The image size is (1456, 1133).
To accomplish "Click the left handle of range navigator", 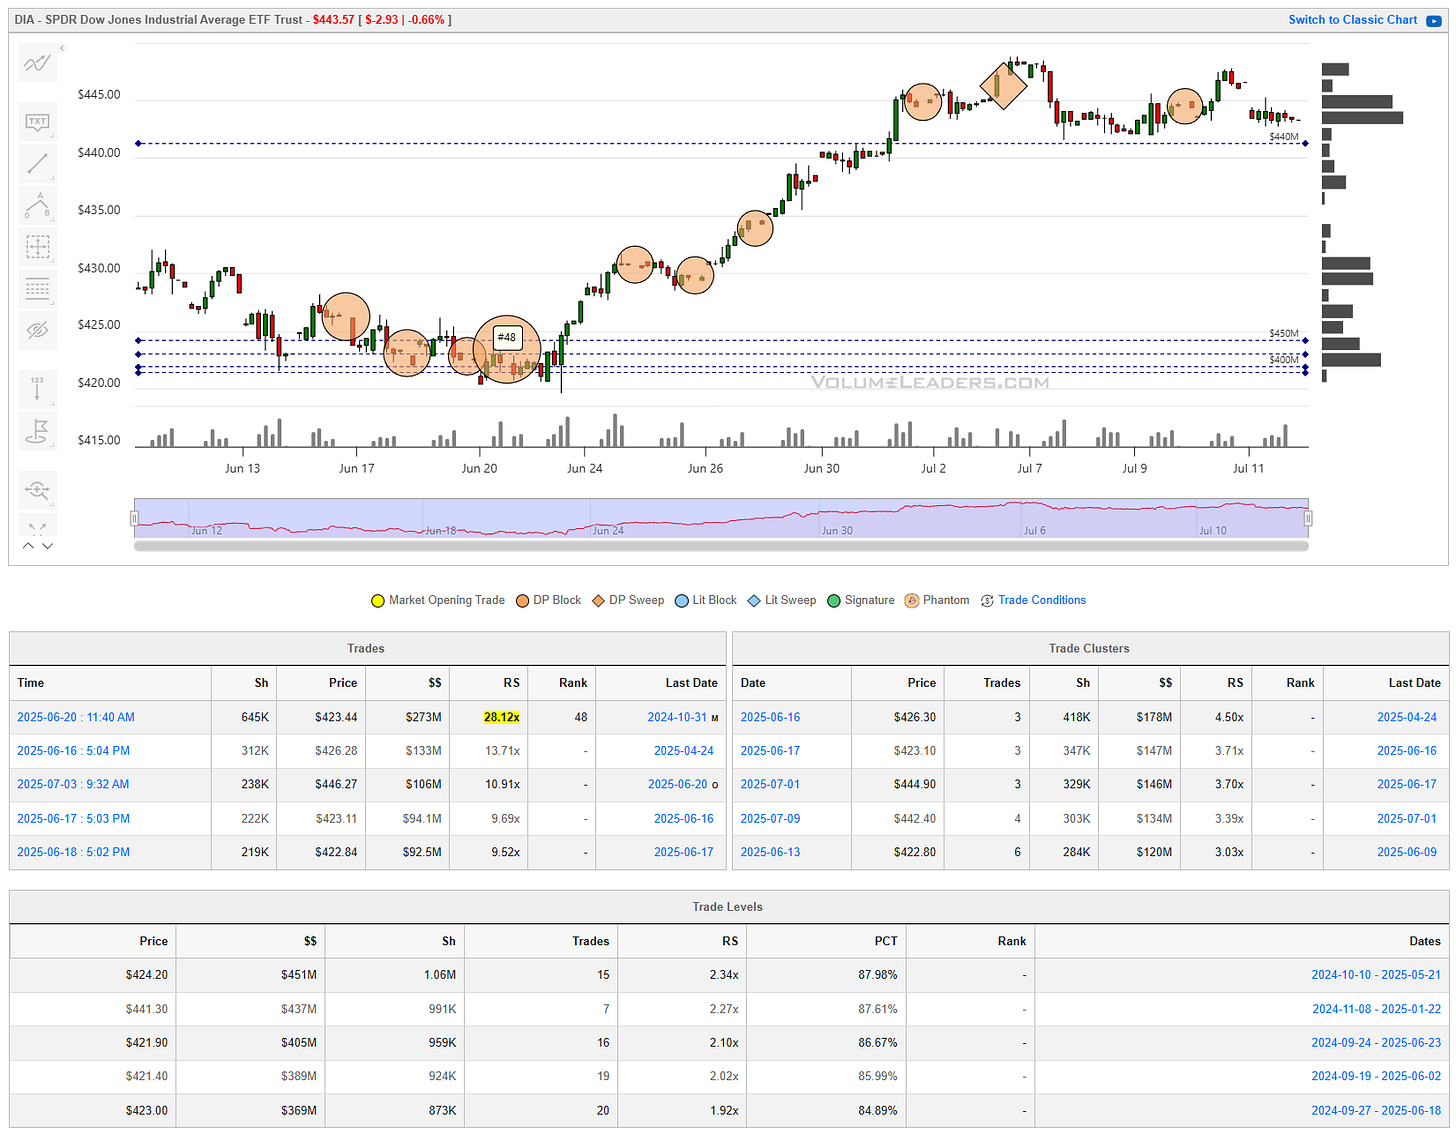I will (x=134, y=518).
